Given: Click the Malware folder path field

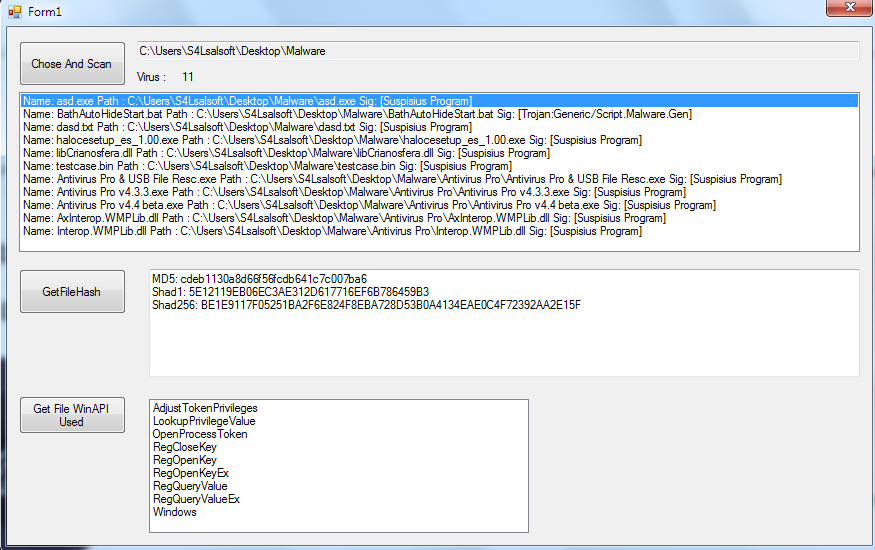Looking at the screenshot, I should [x=498, y=51].
